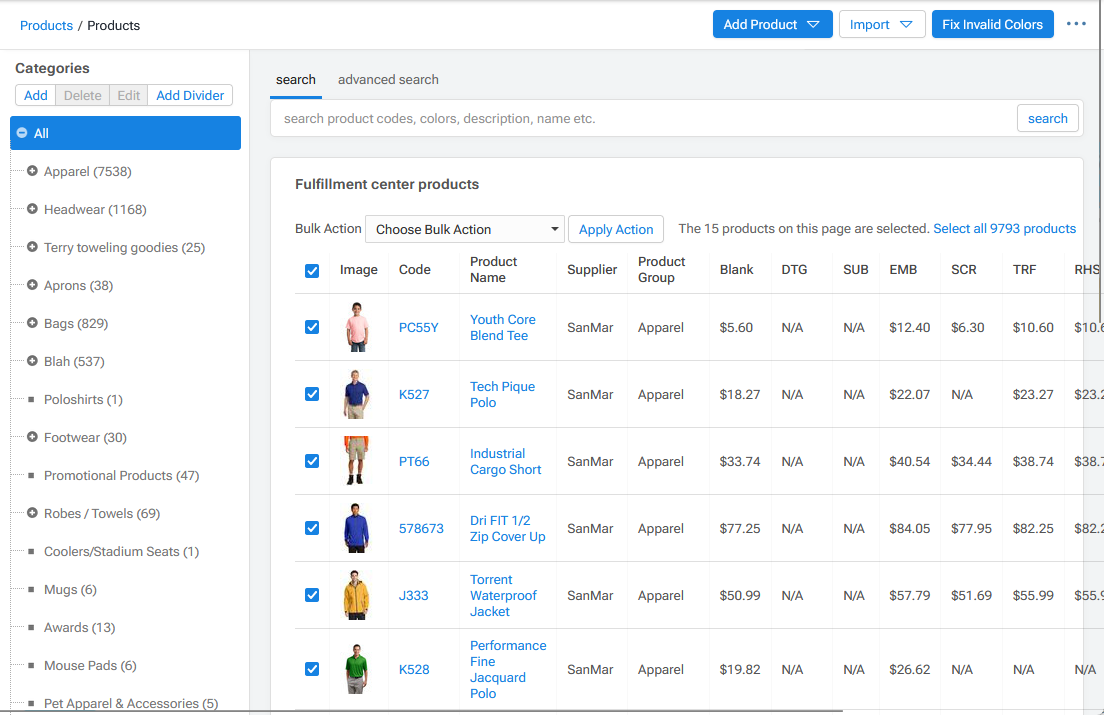This screenshot has width=1104, height=715.
Task: Click the Apply Action button
Action: click(x=615, y=229)
